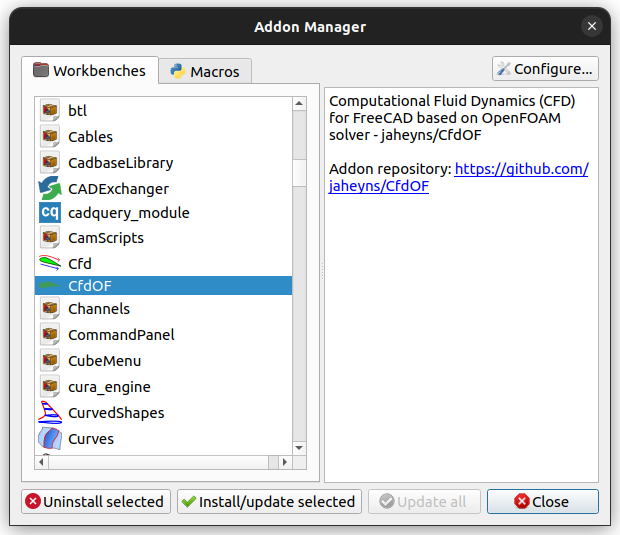Click the Update all button
This screenshot has width=620, height=535.
tap(424, 501)
